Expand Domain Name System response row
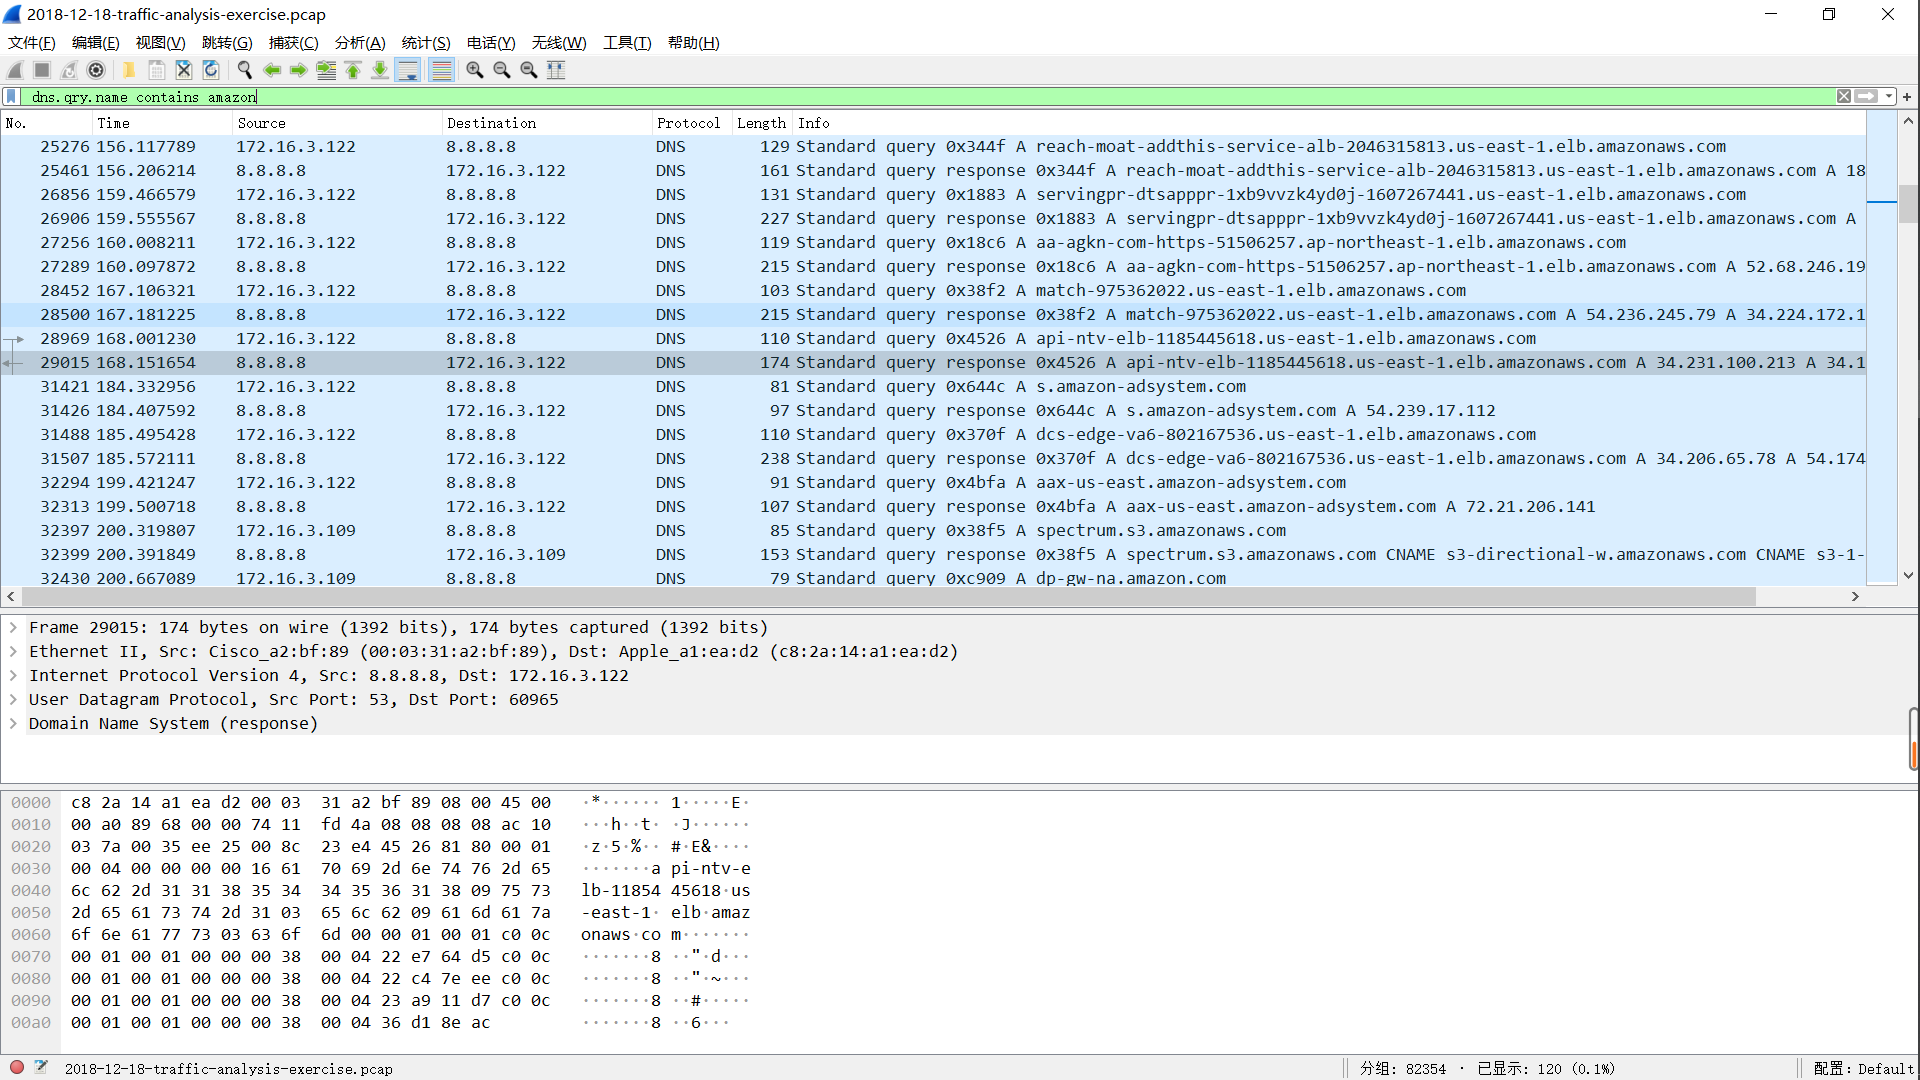 tap(14, 724)
